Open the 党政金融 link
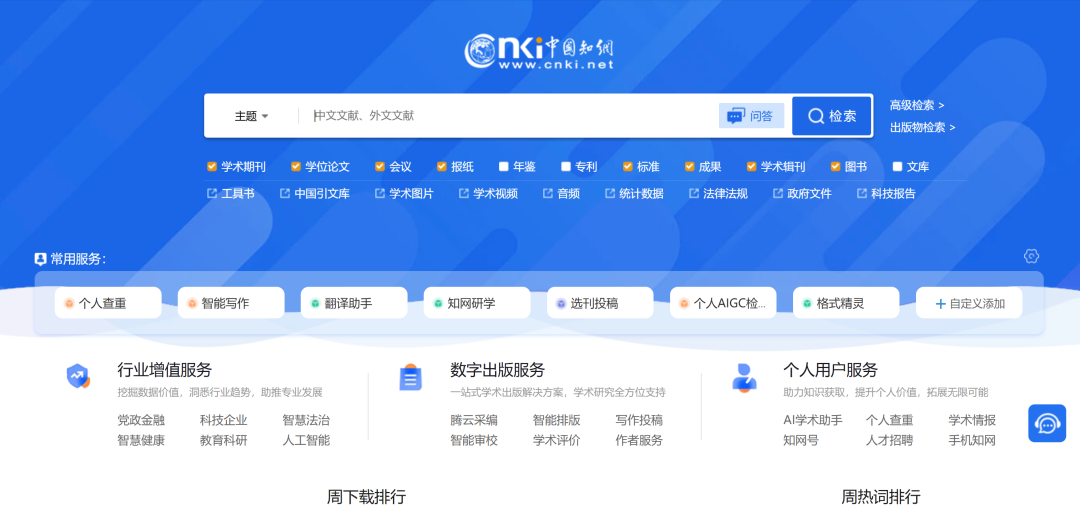This screenshot has width=1080, height=516. click(141, 420)
